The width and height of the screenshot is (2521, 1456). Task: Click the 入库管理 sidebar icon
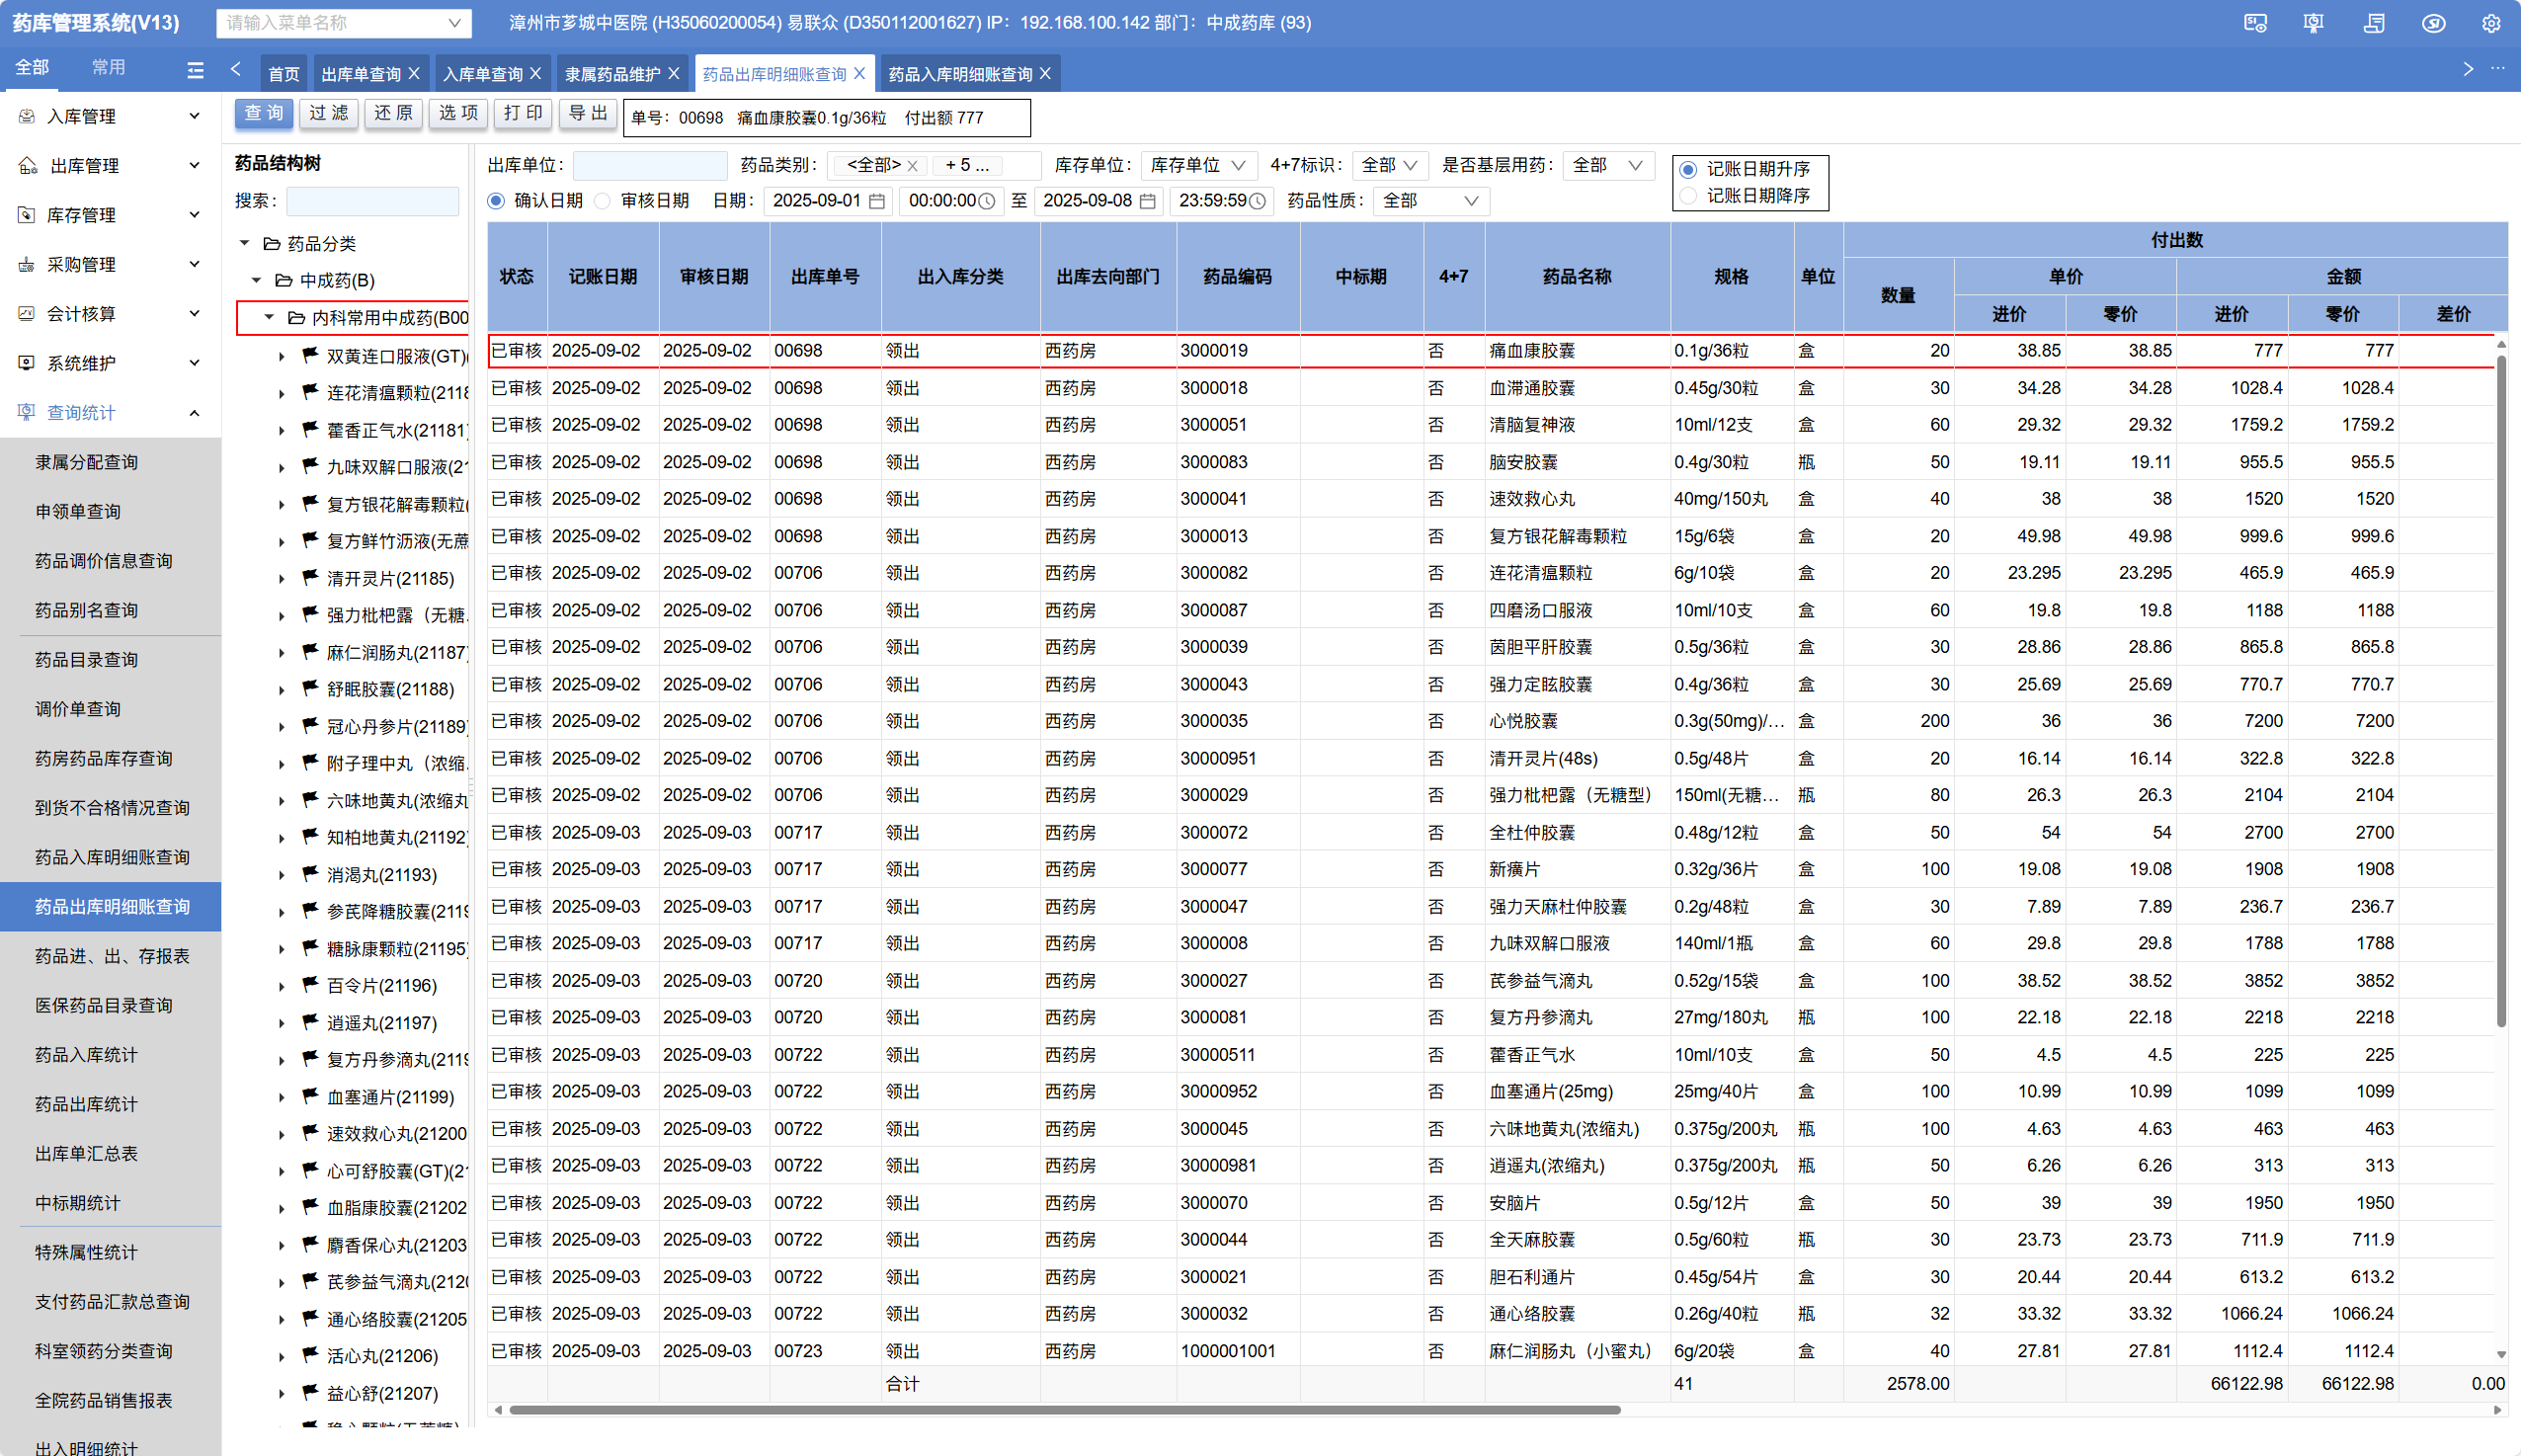click(27, 116)
